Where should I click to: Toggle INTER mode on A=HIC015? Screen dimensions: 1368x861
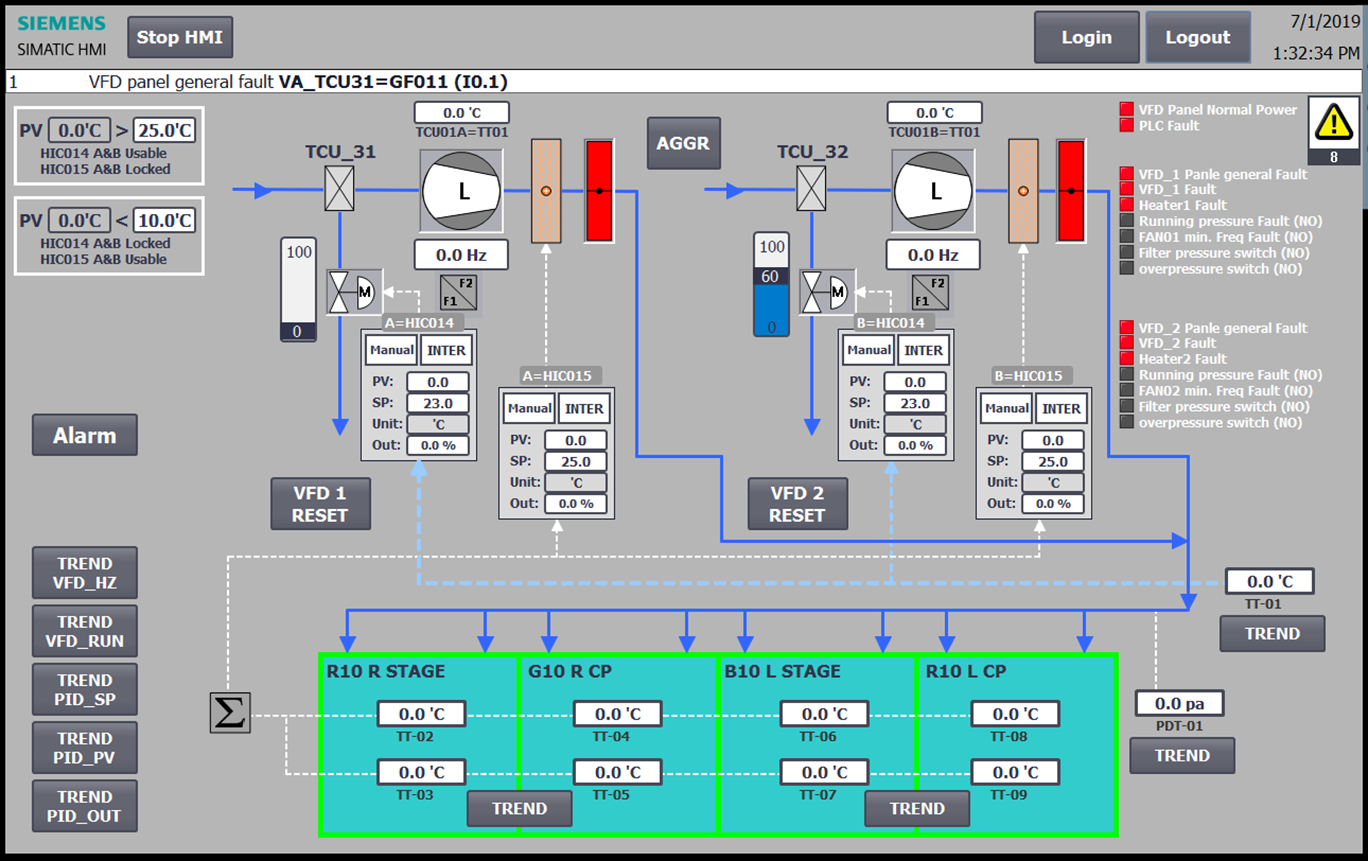click(x=584, y=408)
